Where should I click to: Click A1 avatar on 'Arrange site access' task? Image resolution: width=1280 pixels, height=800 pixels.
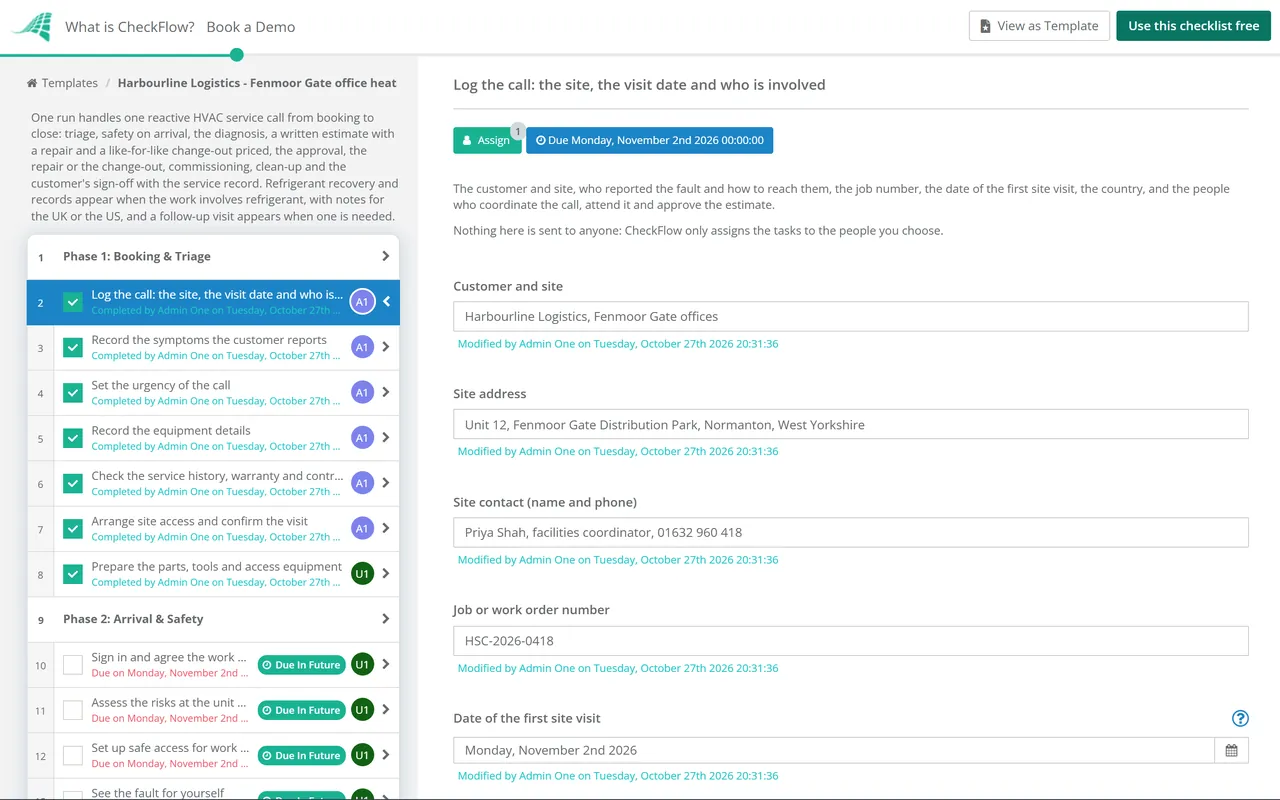point(362,528)
